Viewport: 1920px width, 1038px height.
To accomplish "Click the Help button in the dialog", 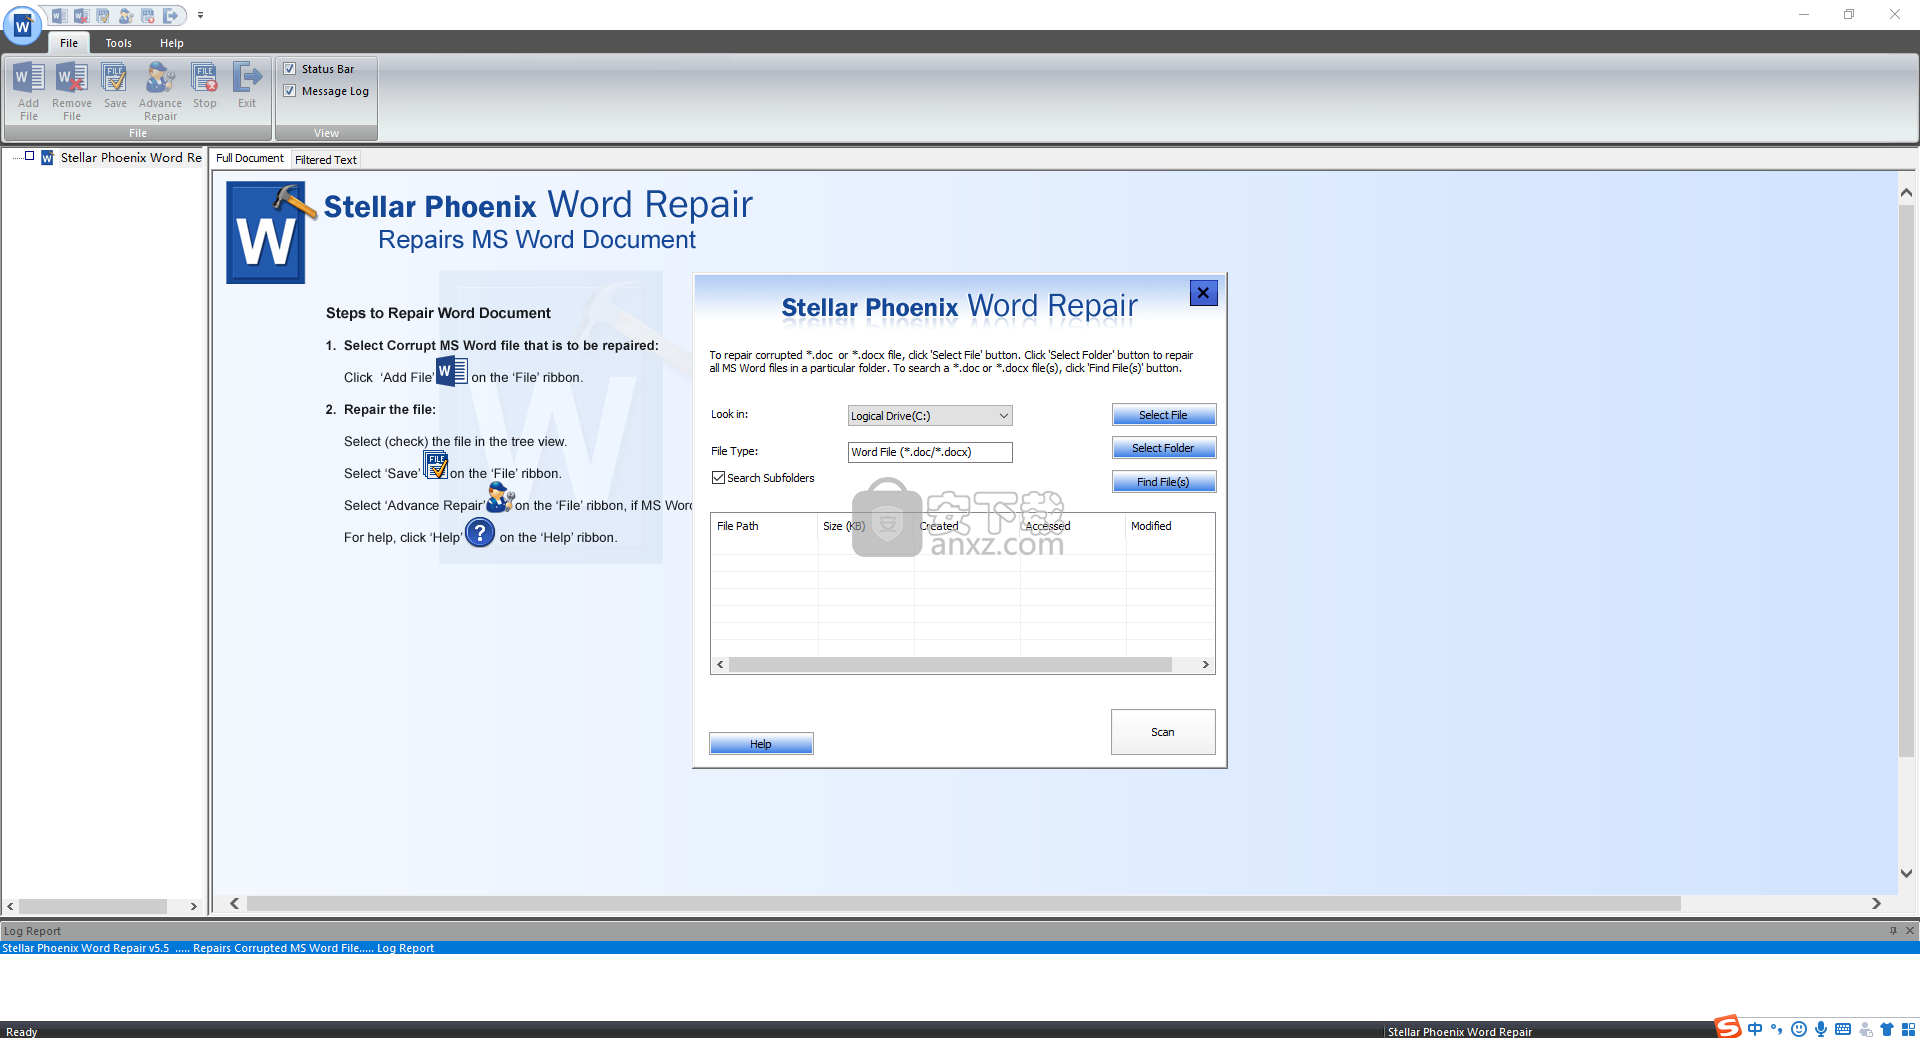I will (761, 744).
